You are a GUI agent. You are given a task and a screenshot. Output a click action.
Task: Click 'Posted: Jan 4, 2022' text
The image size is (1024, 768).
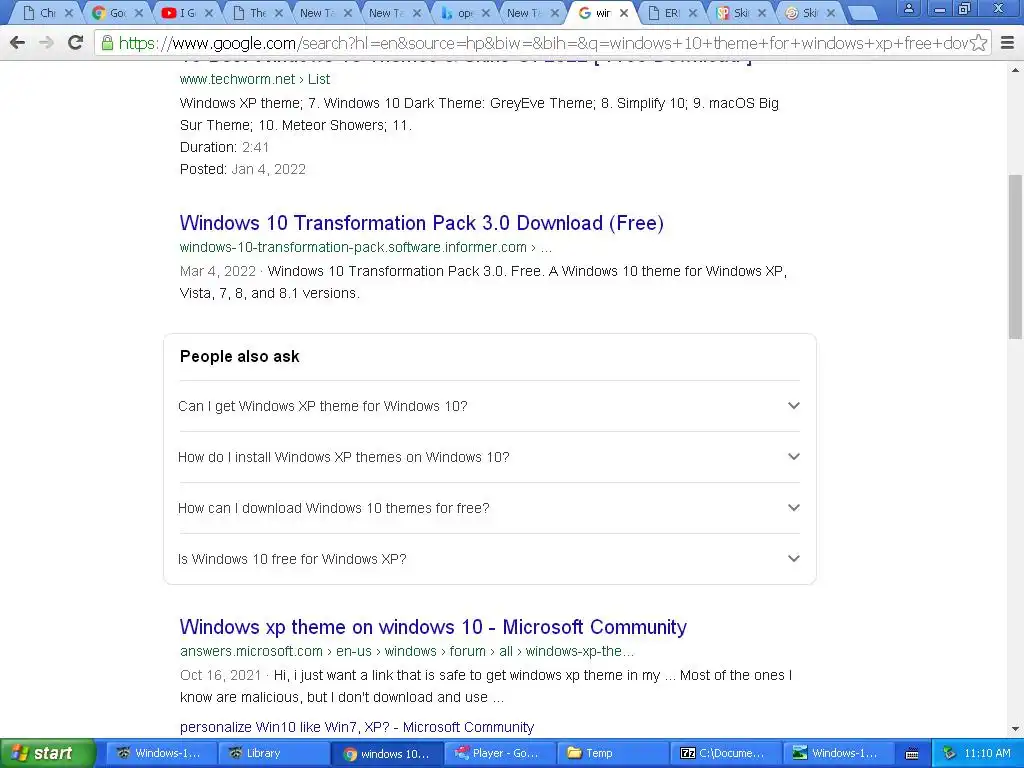coord(243,169)
